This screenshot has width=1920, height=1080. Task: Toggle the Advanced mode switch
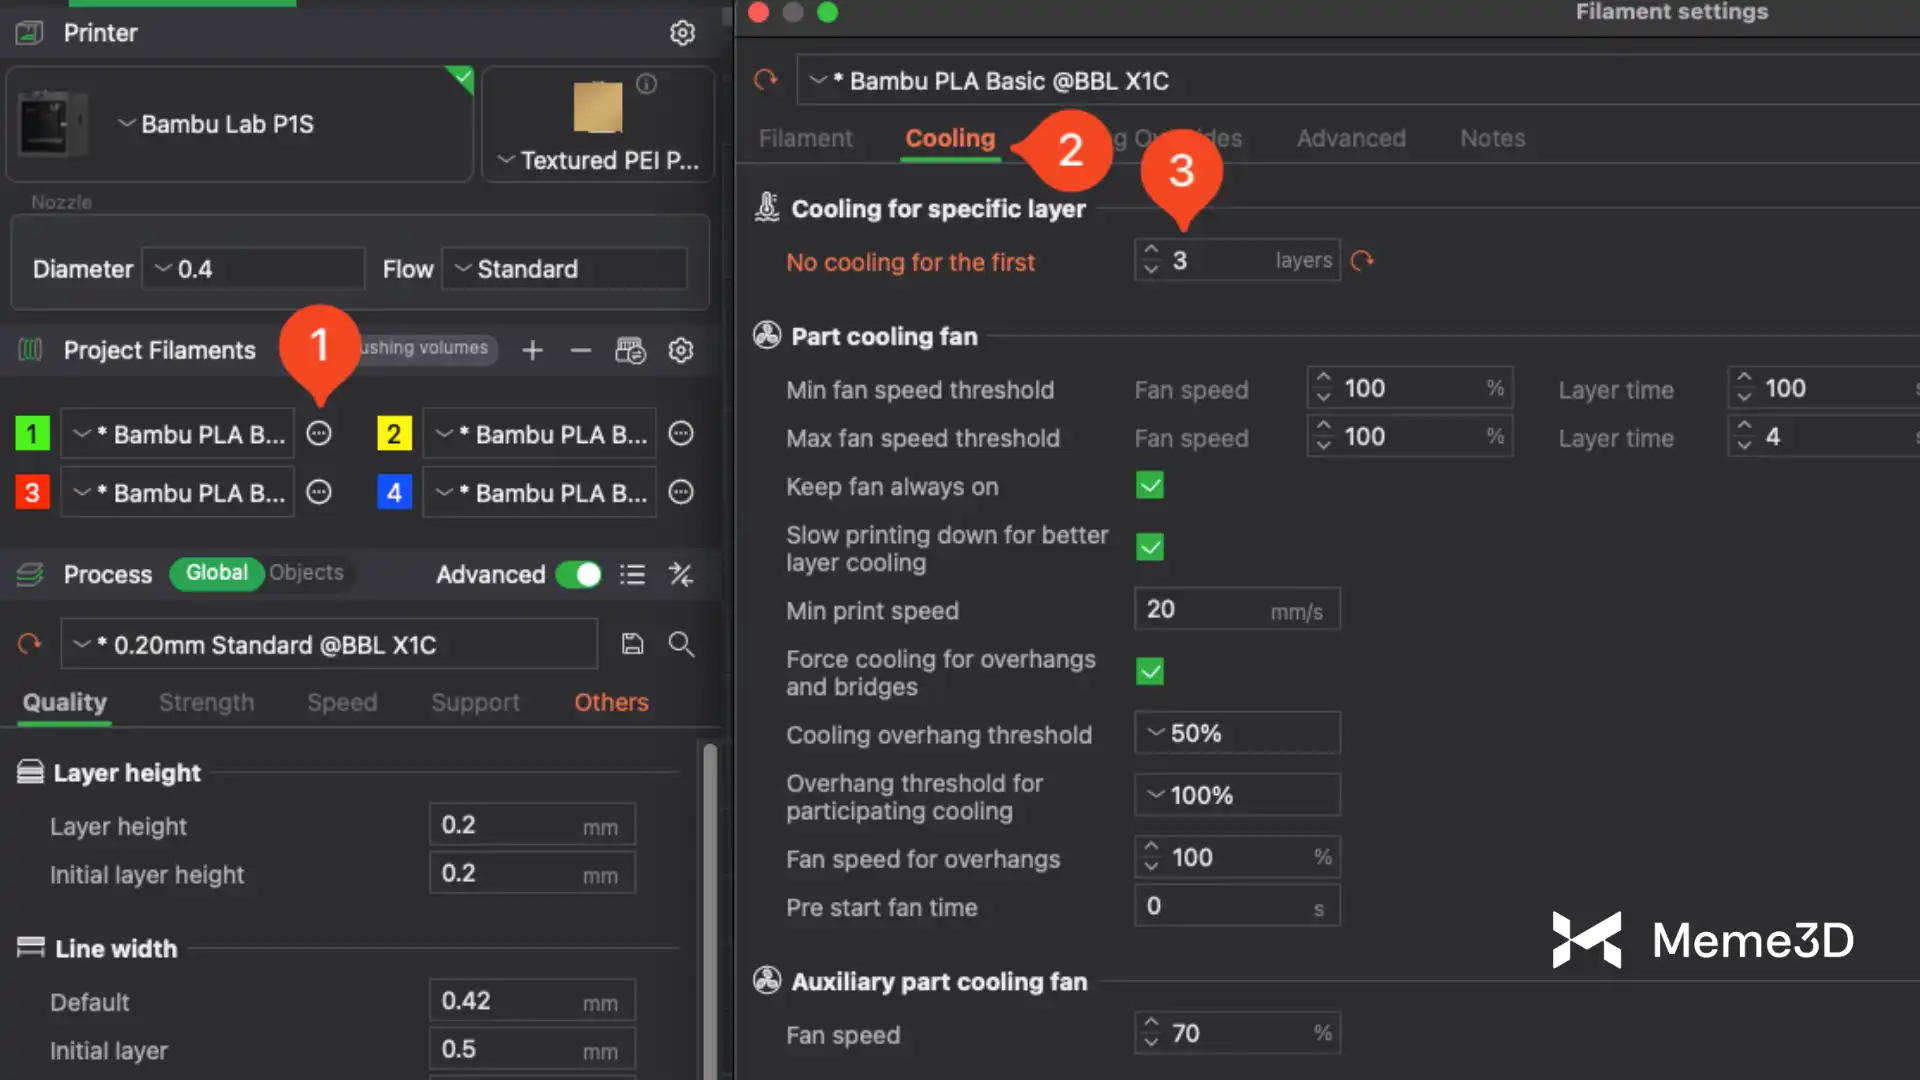(x=578, y=574)
